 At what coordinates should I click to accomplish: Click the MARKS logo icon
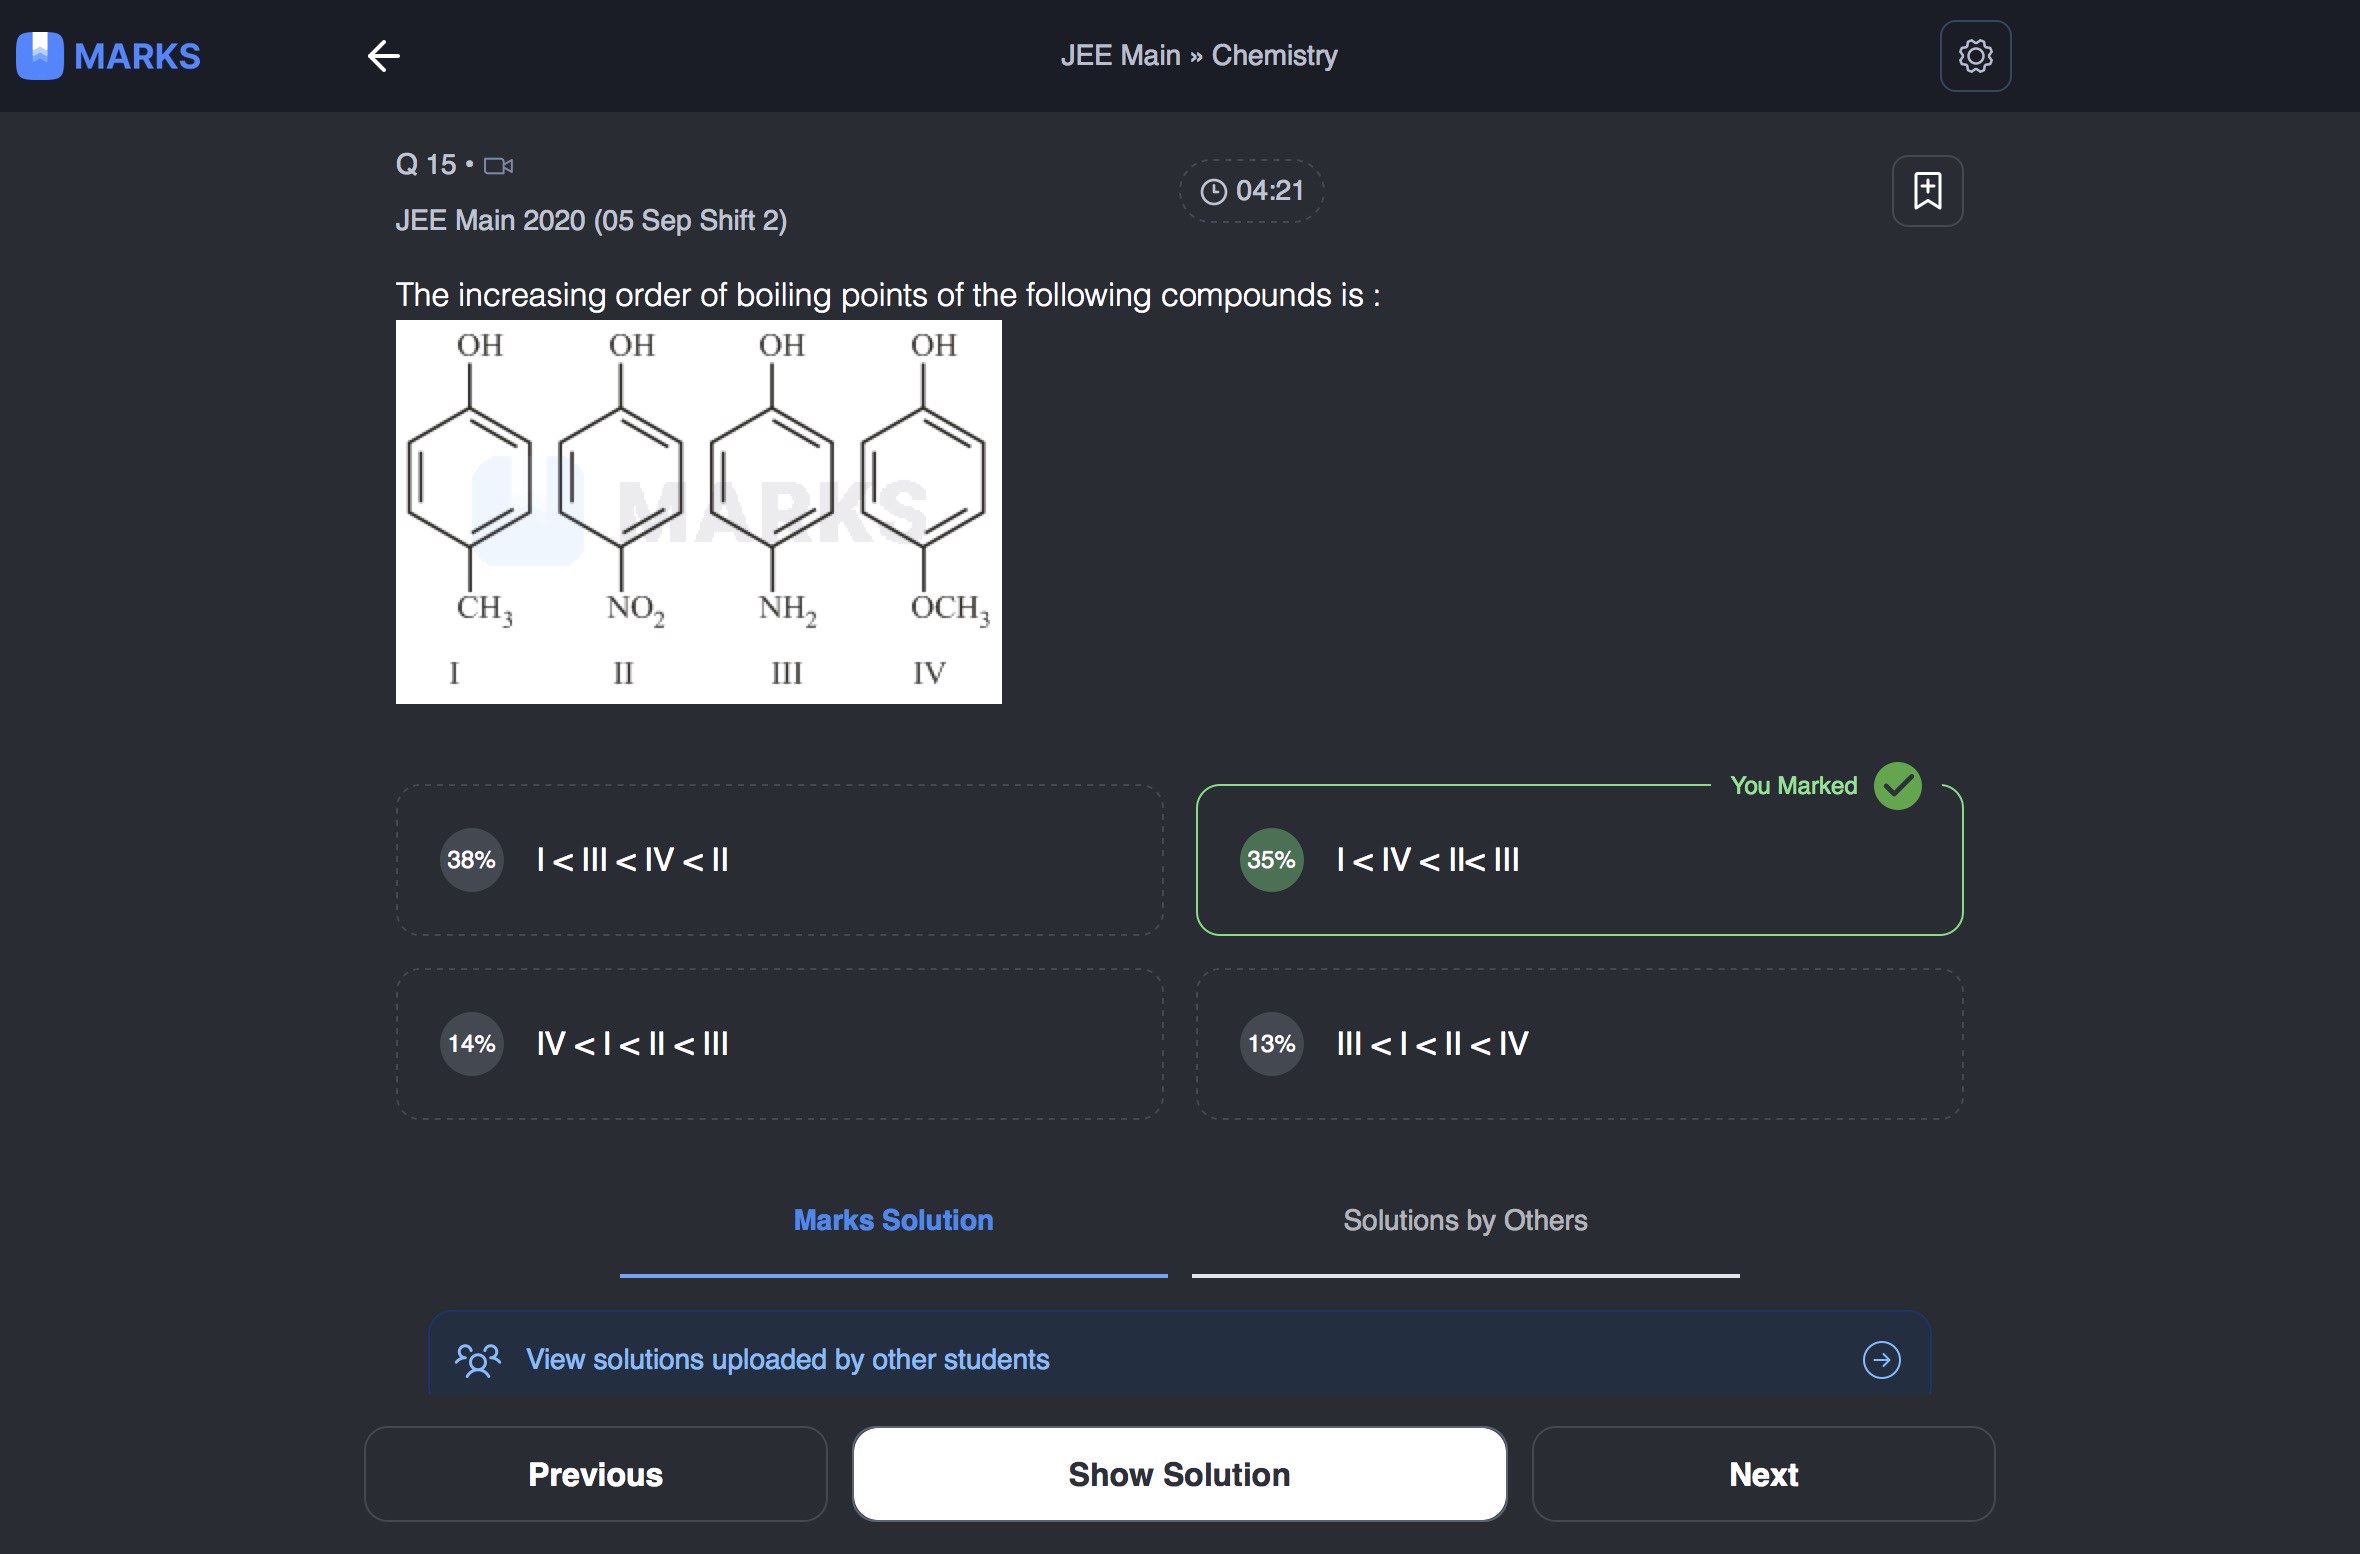(x=40, y=56)
